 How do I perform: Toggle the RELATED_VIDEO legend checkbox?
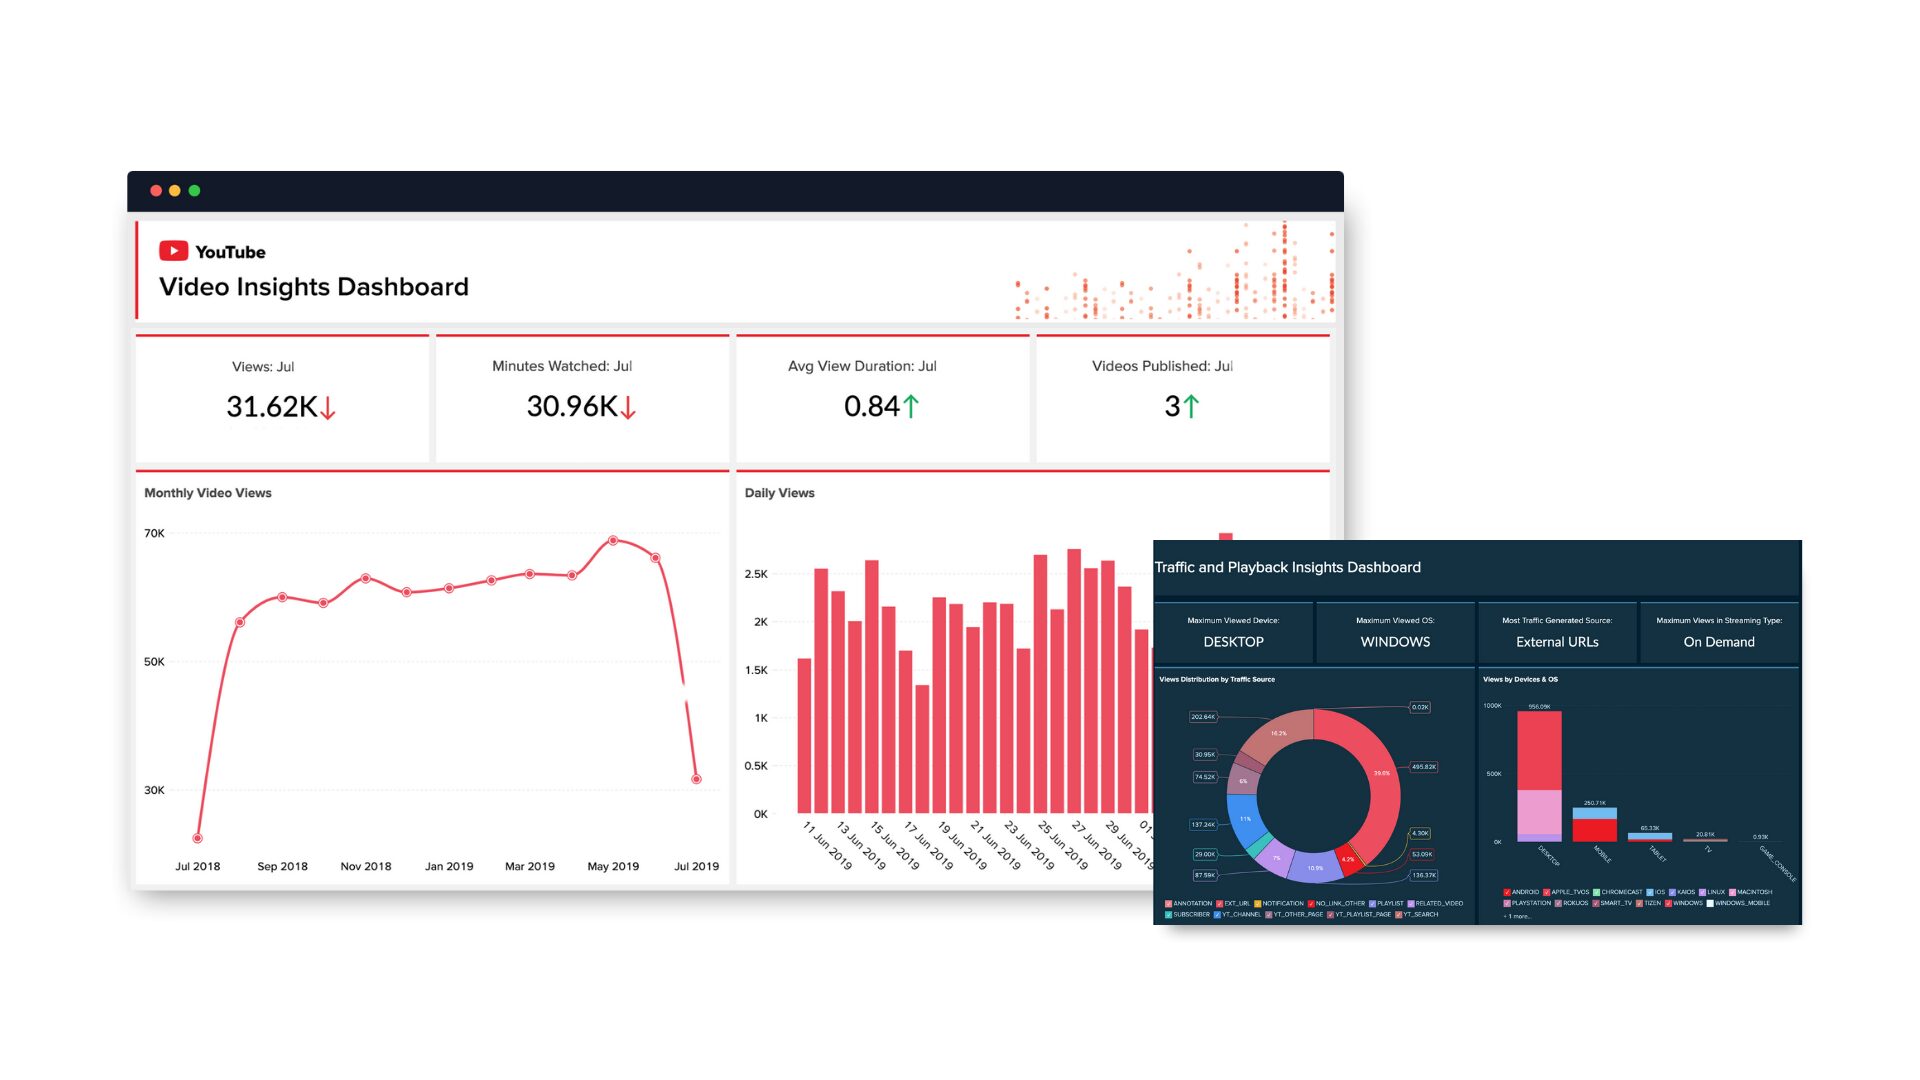click(x=1411, y=903)
